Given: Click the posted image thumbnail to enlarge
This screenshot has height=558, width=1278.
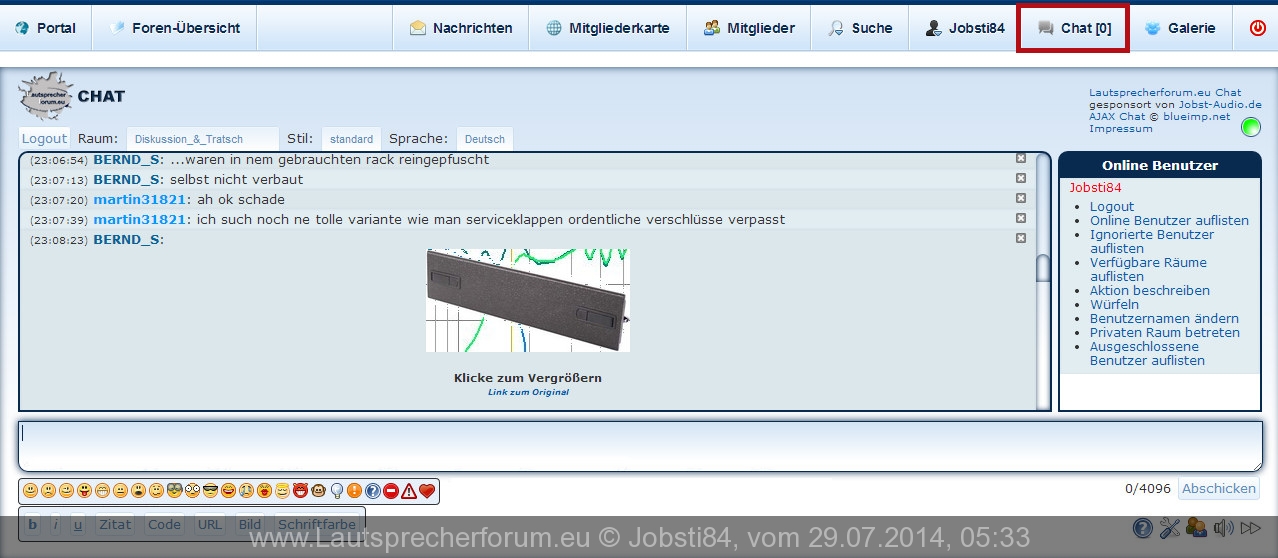Looking at the screenshot, I should coord(528,300).
